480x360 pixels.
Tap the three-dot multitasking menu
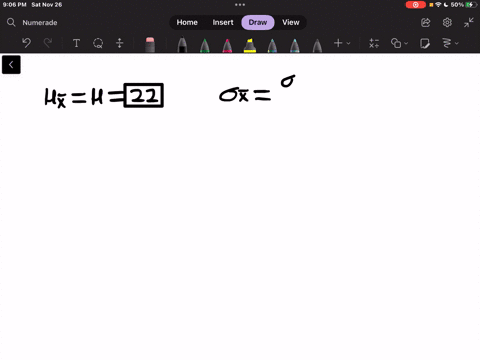point(240,5)
